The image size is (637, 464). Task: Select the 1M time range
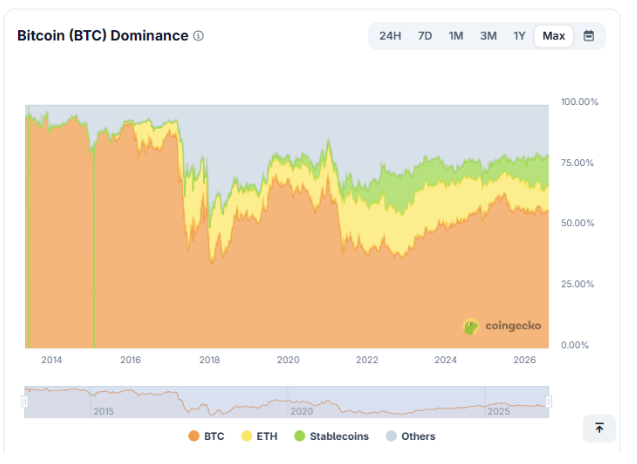click(x=456, y=36)
